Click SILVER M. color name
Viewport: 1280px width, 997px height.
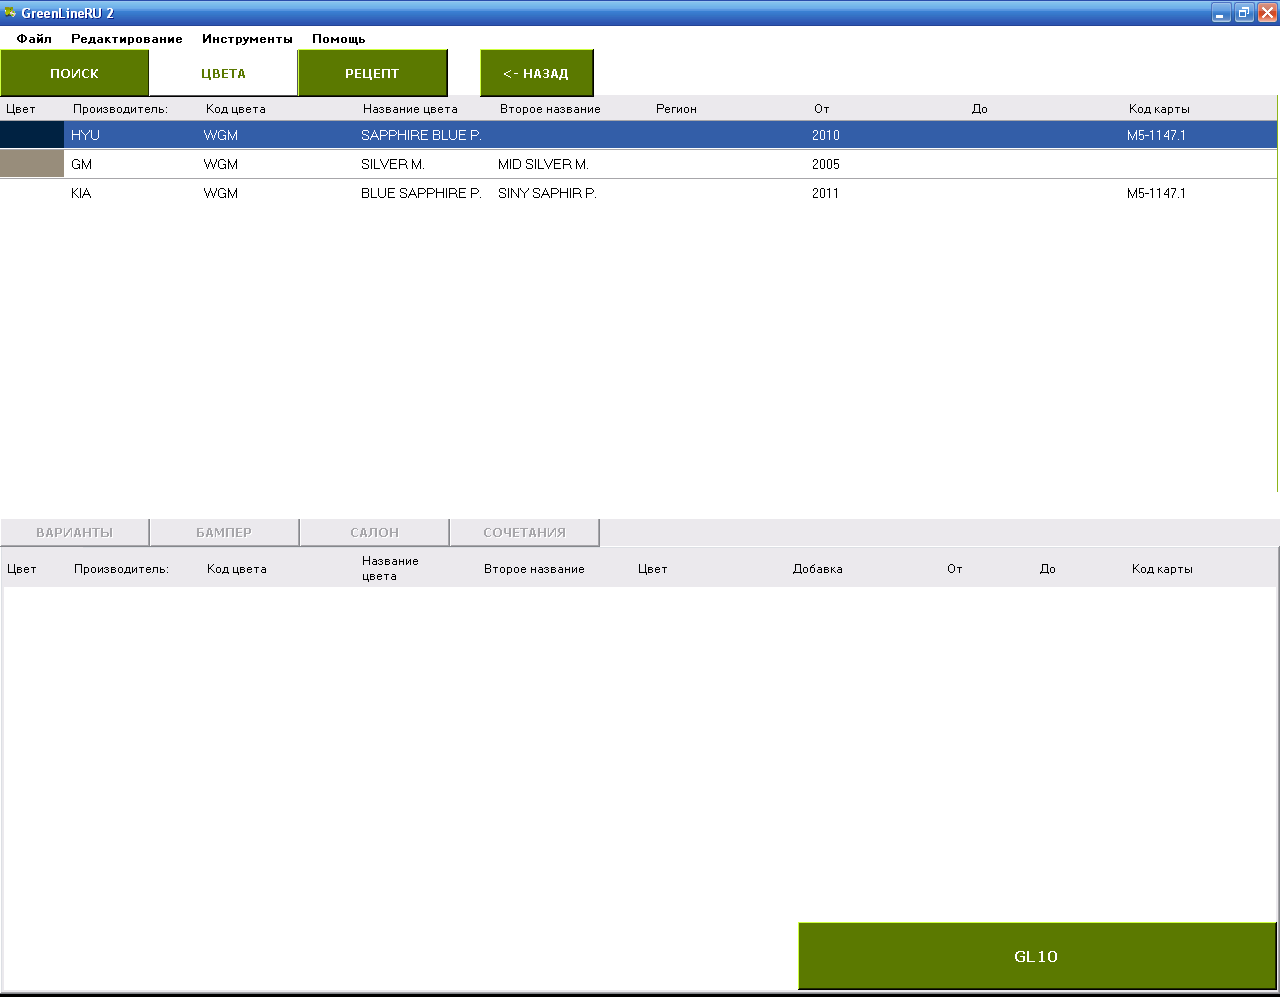click(393, 164)
